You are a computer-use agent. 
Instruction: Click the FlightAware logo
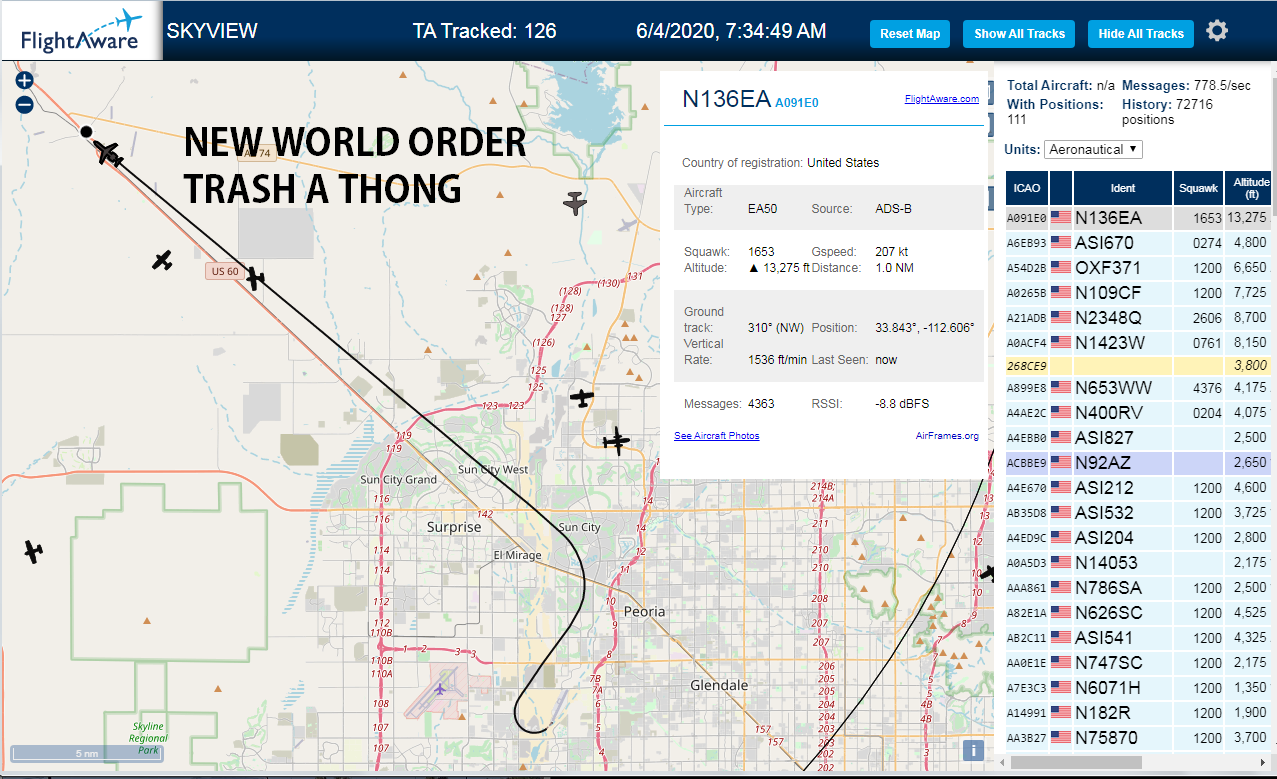coord(81,31)
